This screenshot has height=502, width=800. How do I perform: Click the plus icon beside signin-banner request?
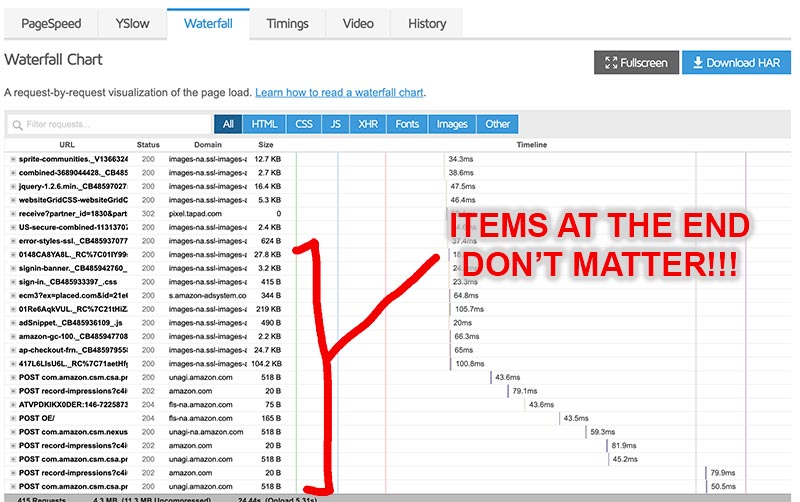[x=13, y=268]
